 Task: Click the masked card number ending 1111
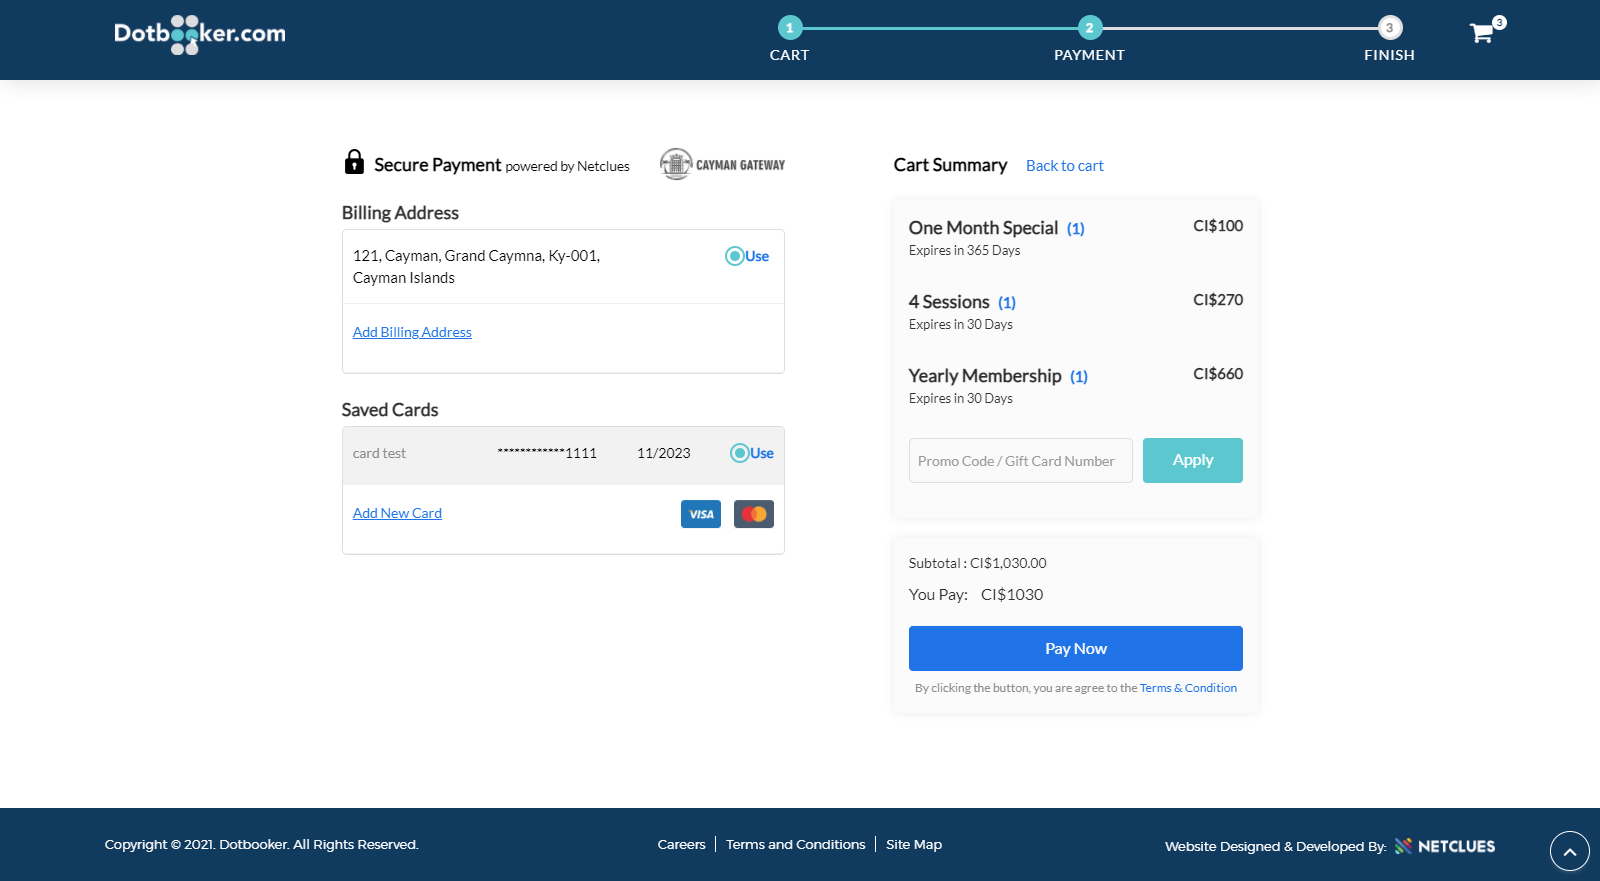pos(547,453)
